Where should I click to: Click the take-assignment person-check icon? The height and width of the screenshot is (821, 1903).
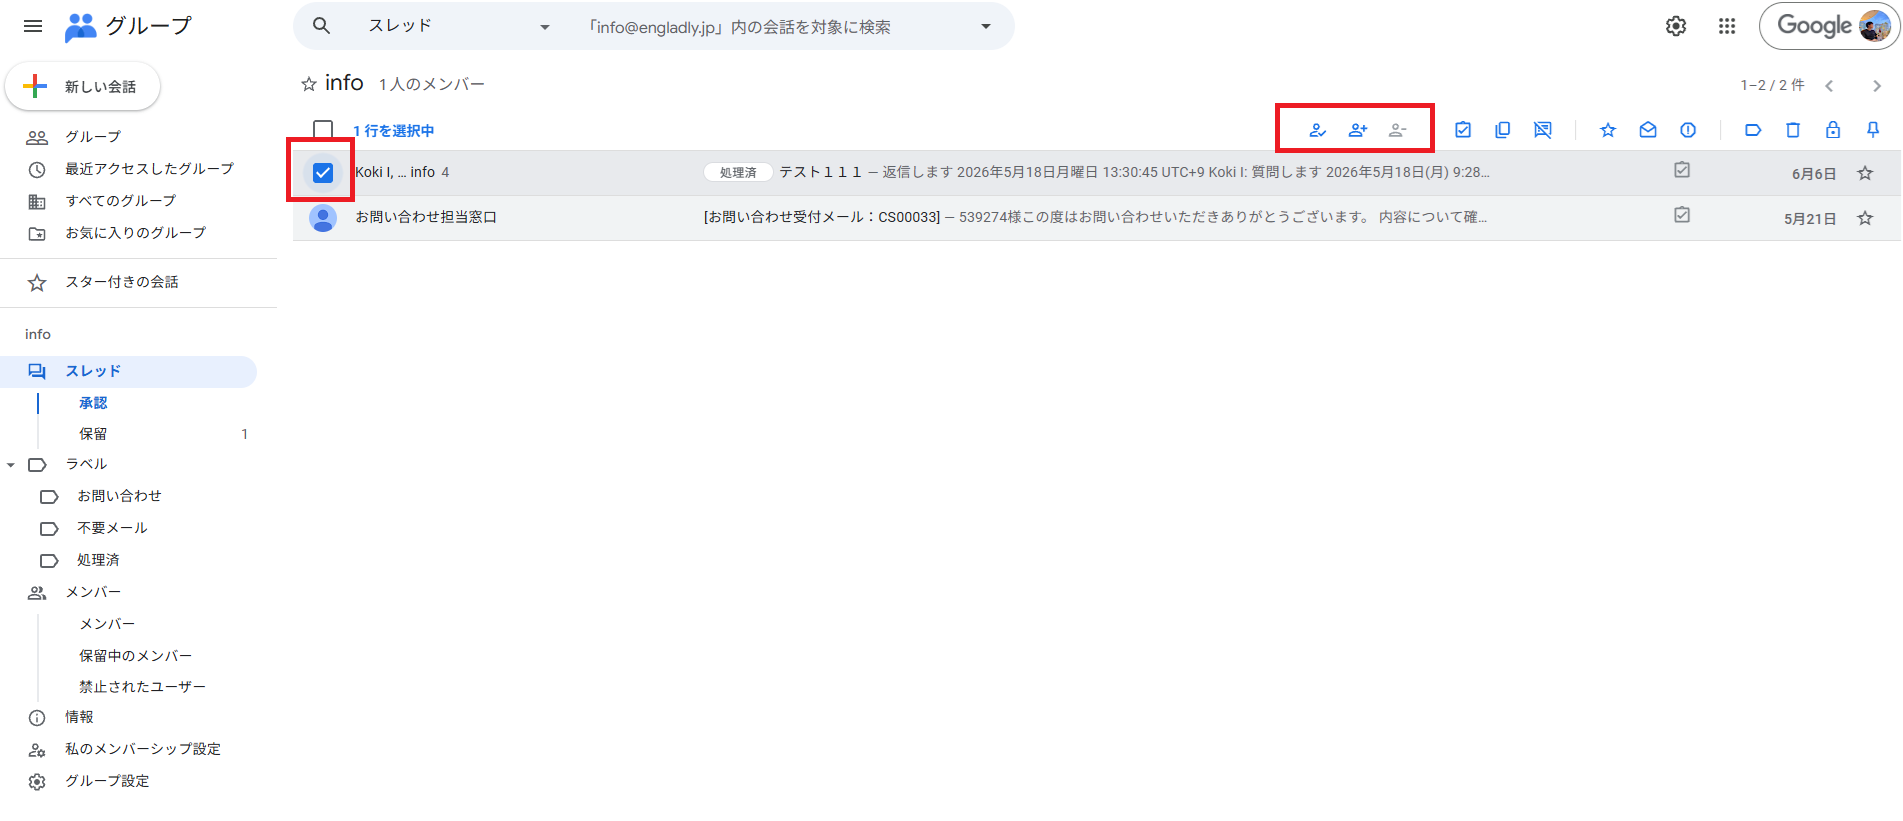point(1318,130)
